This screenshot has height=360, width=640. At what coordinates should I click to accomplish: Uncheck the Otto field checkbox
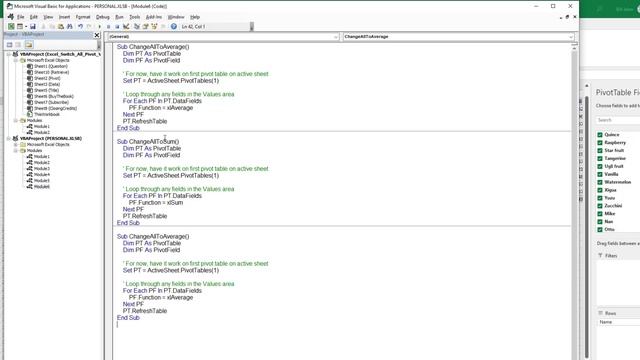point(600,230)
